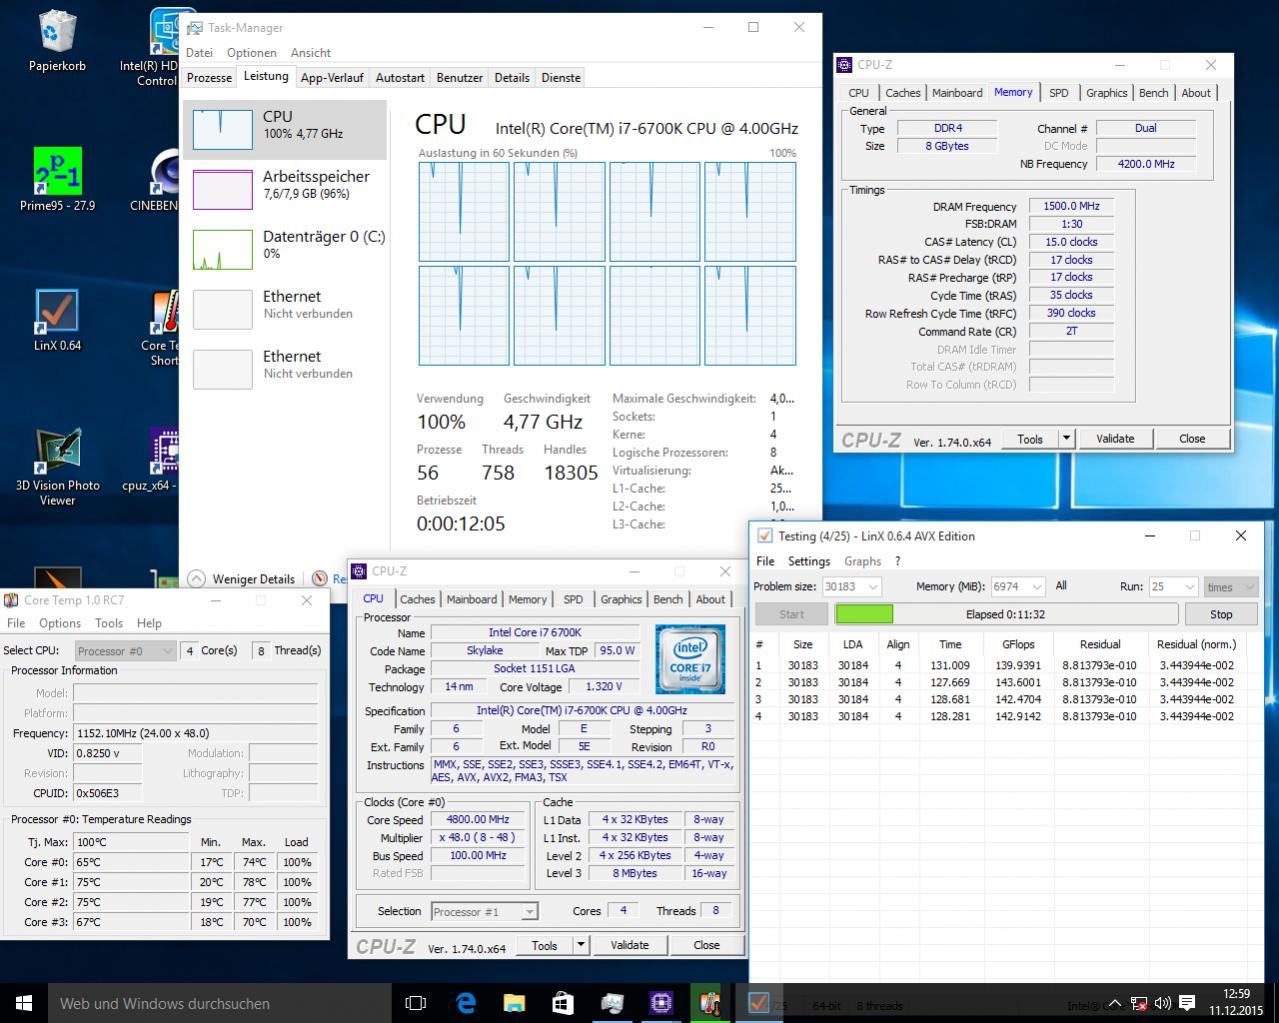The width and height of the screenshot is (1279, 1023).
Task: Open the volume control tray icon
Action: coord(1162,1003)
